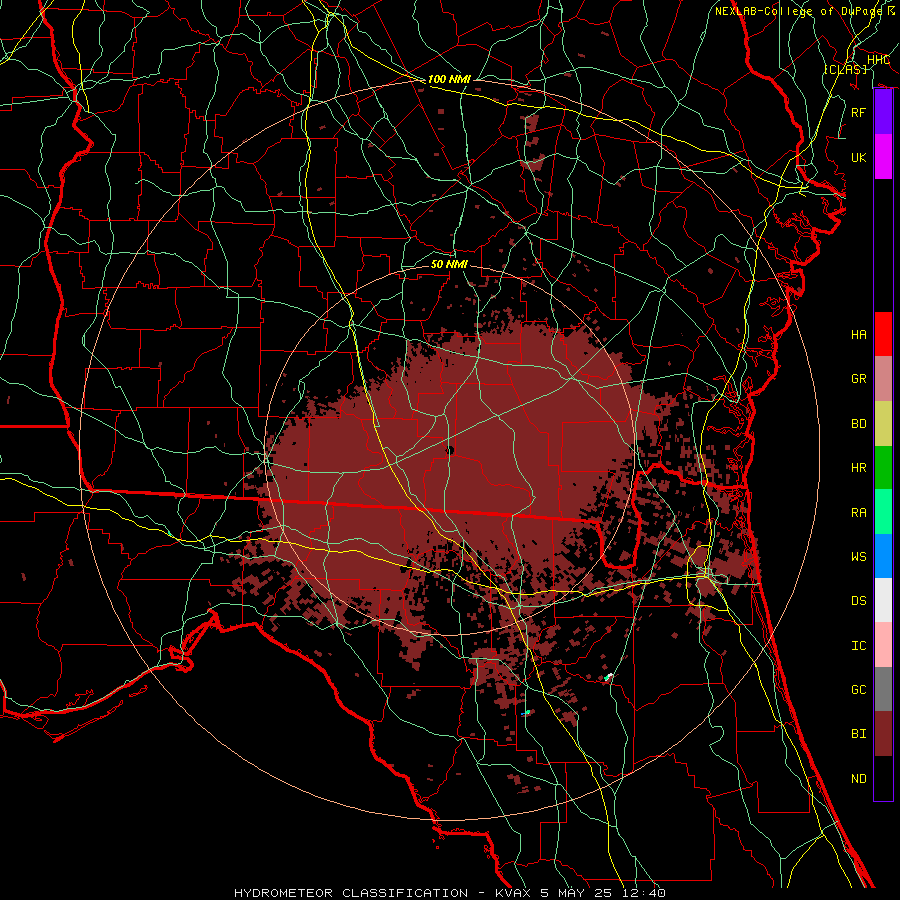
Task: Click the RF purple legend swatch
Action: [x=883, y=112]
